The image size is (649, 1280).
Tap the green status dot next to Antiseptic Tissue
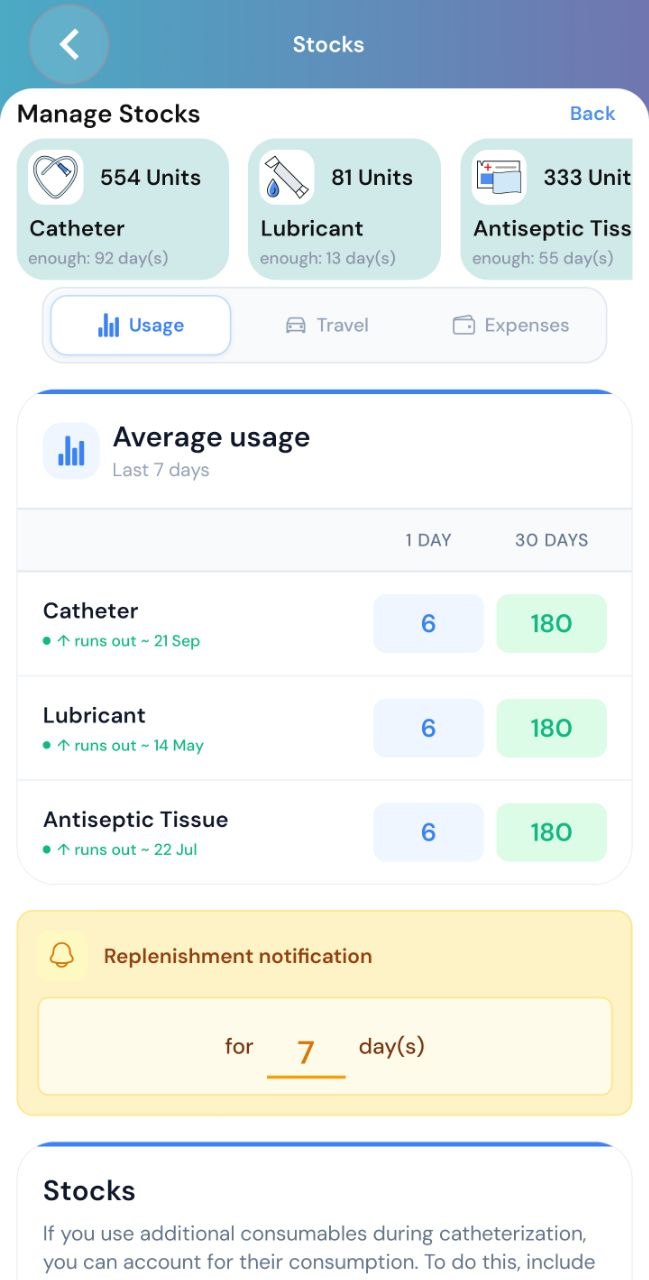tap(46, 850)
